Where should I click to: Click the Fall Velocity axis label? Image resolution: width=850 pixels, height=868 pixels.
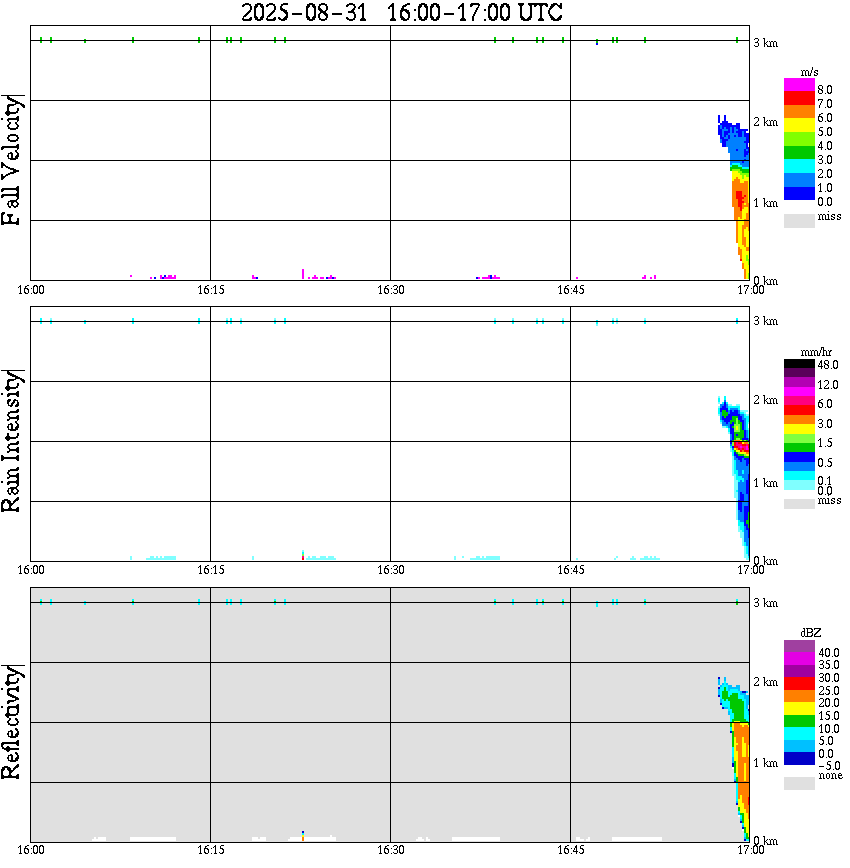pyautogui.click(x=12, y=160)
